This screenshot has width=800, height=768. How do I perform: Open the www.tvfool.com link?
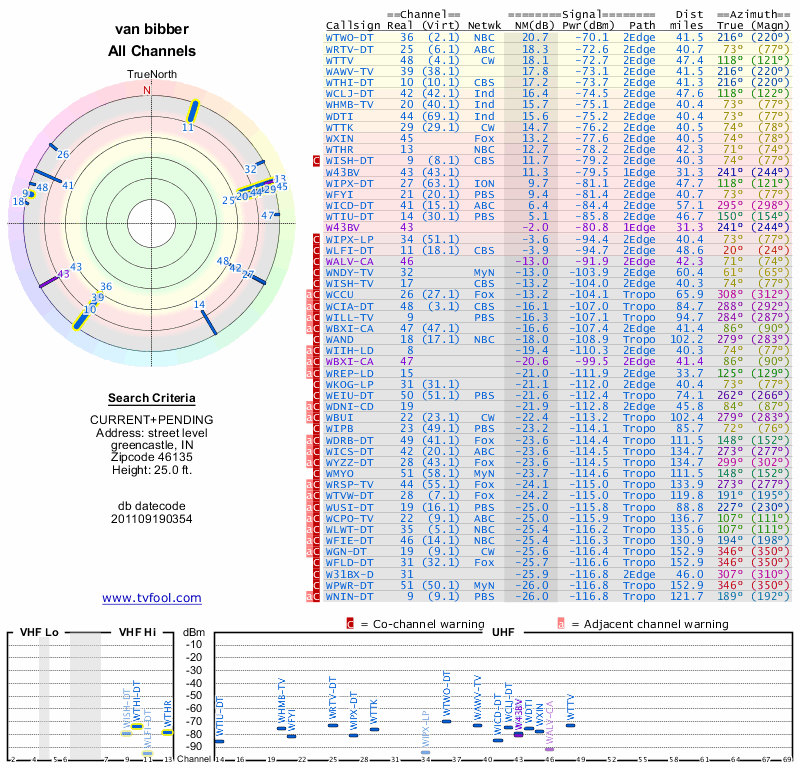point(152,598)
